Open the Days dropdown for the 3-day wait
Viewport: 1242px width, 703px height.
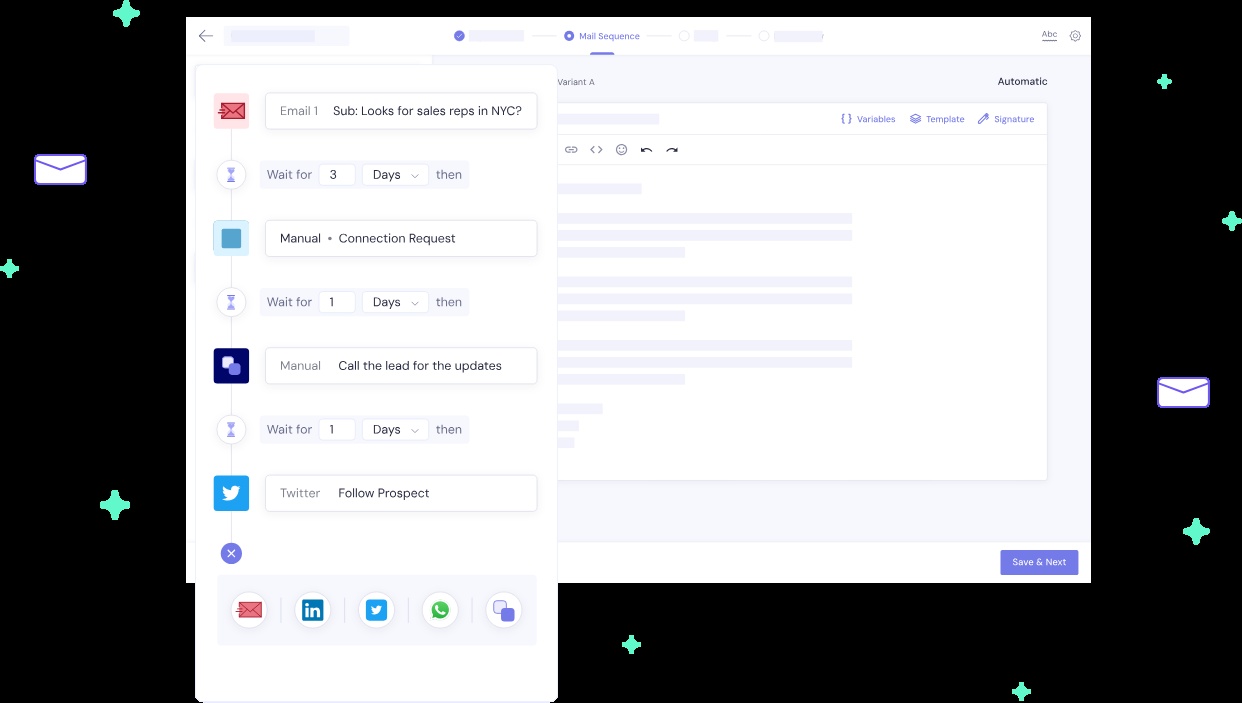pyautogui.click(x=394, y=174)
